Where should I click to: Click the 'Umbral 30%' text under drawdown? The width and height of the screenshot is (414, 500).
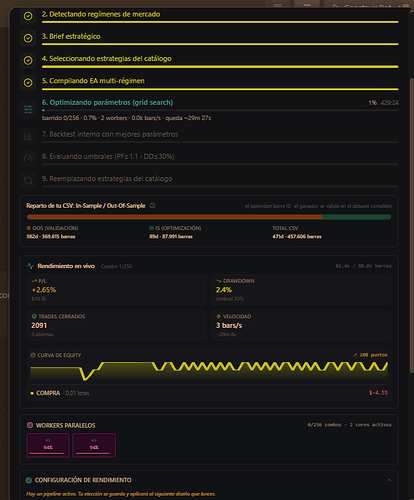(x=230, y=299)
